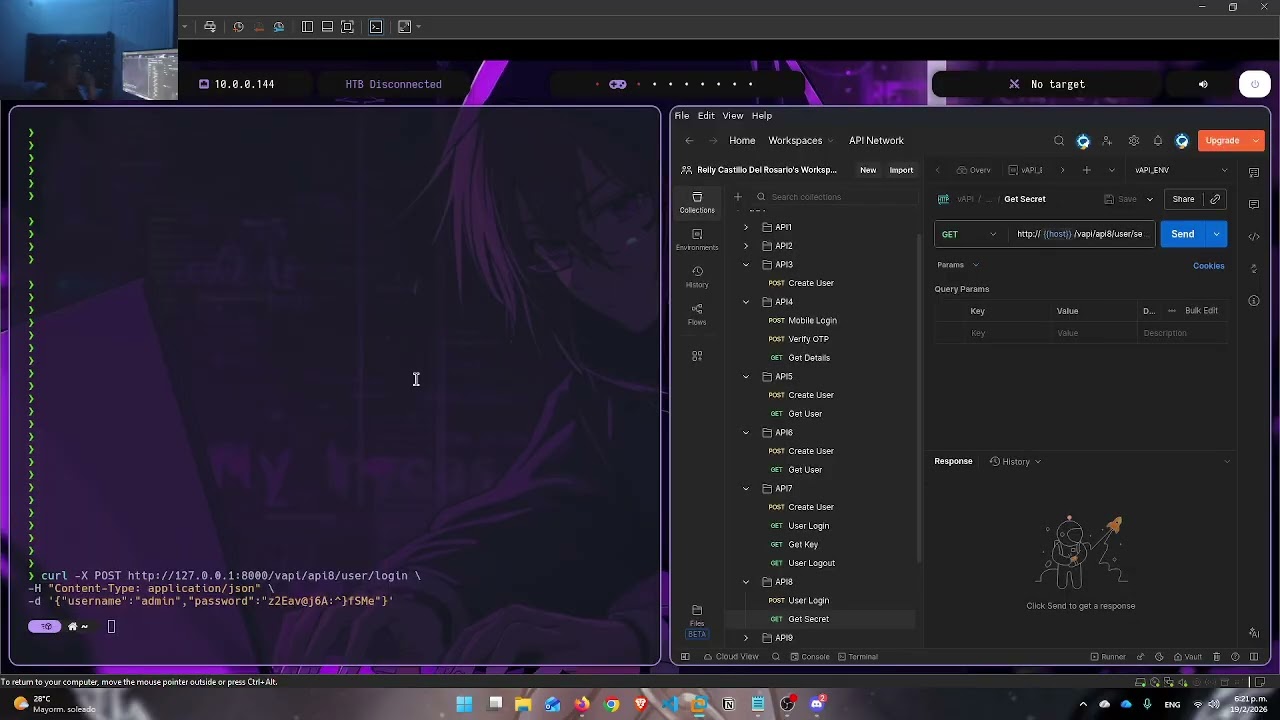The image size is (1280, 720).
Task: Open the Save options dropdown arrow
Action: tap(1150, 199)
